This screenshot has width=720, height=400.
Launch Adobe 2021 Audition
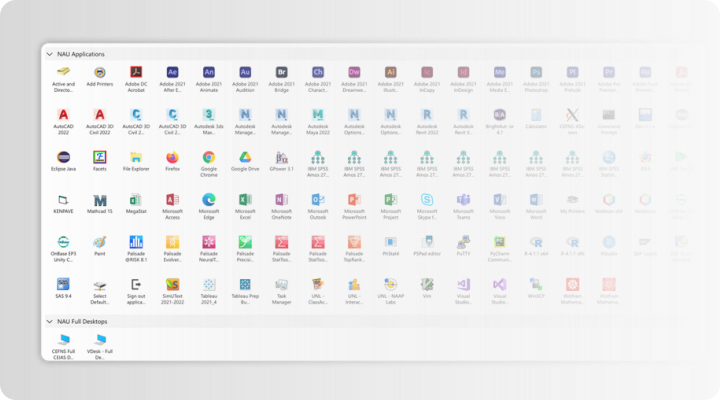coord(245,73)
